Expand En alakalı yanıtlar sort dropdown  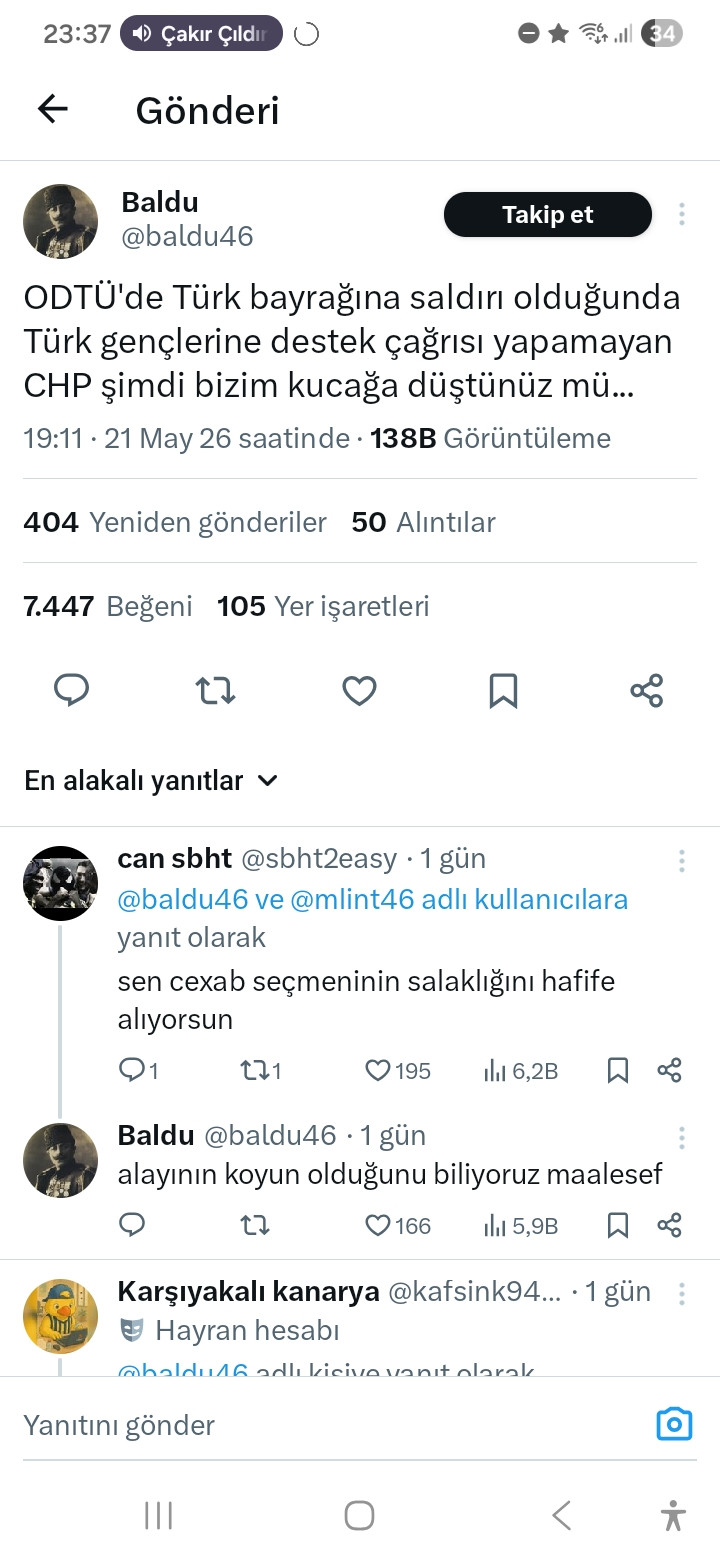click(x=150, y=781)
